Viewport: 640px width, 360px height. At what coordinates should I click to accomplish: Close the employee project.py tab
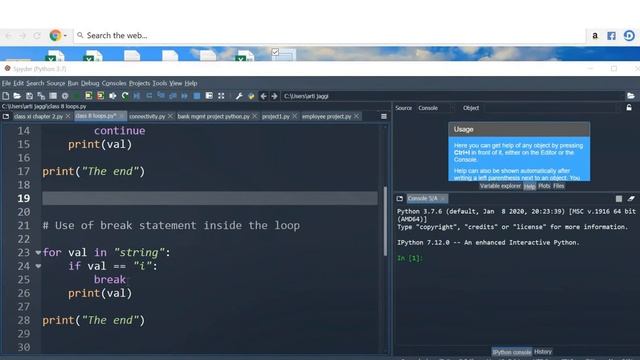(x=356, y=116)
